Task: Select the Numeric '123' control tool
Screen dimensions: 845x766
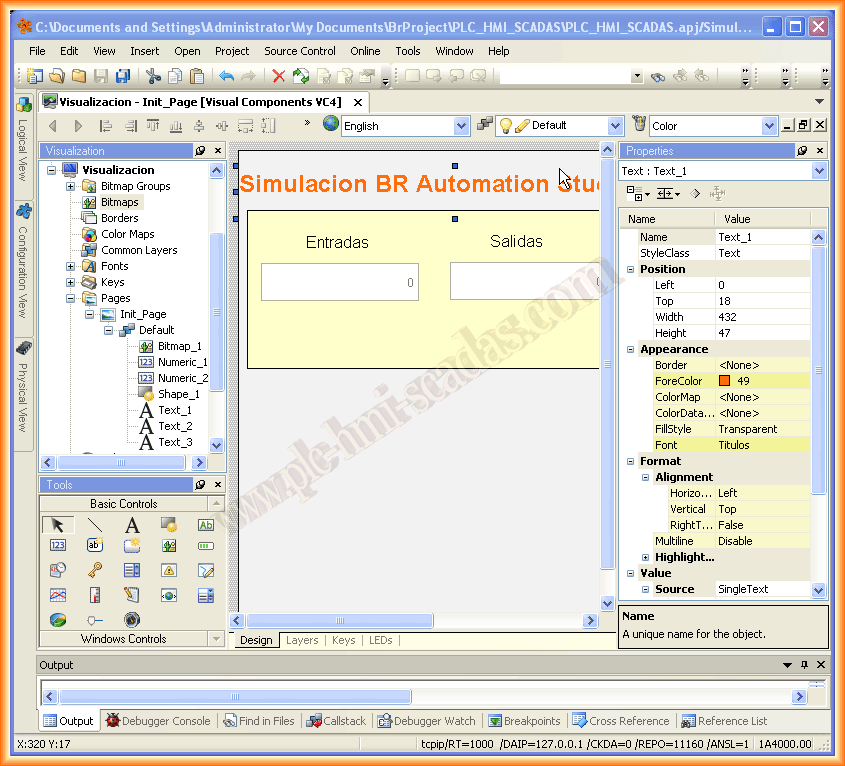Action: click(57, 546)
